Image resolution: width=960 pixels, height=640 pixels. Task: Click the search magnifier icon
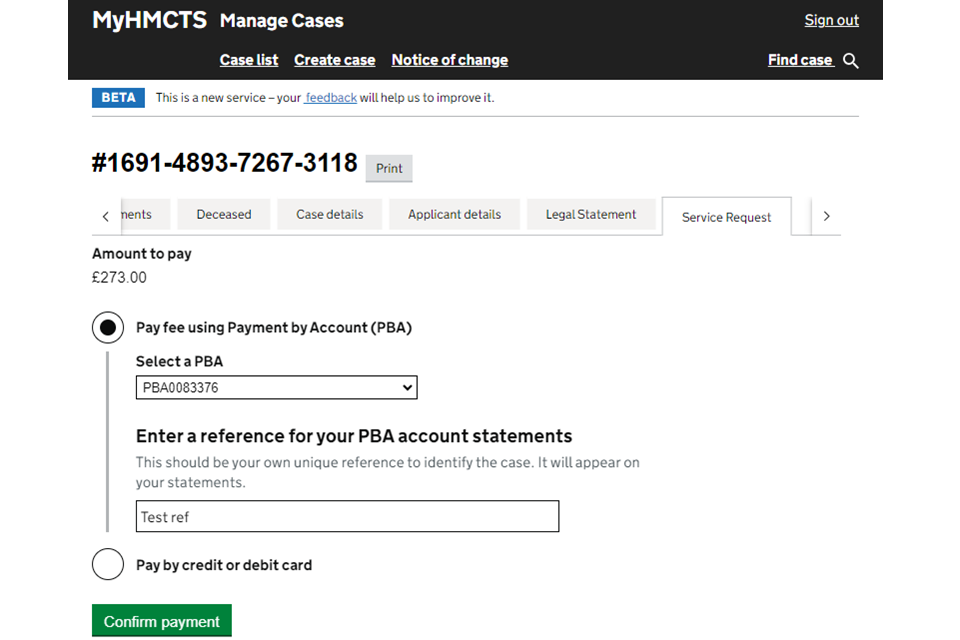[851, 61]
